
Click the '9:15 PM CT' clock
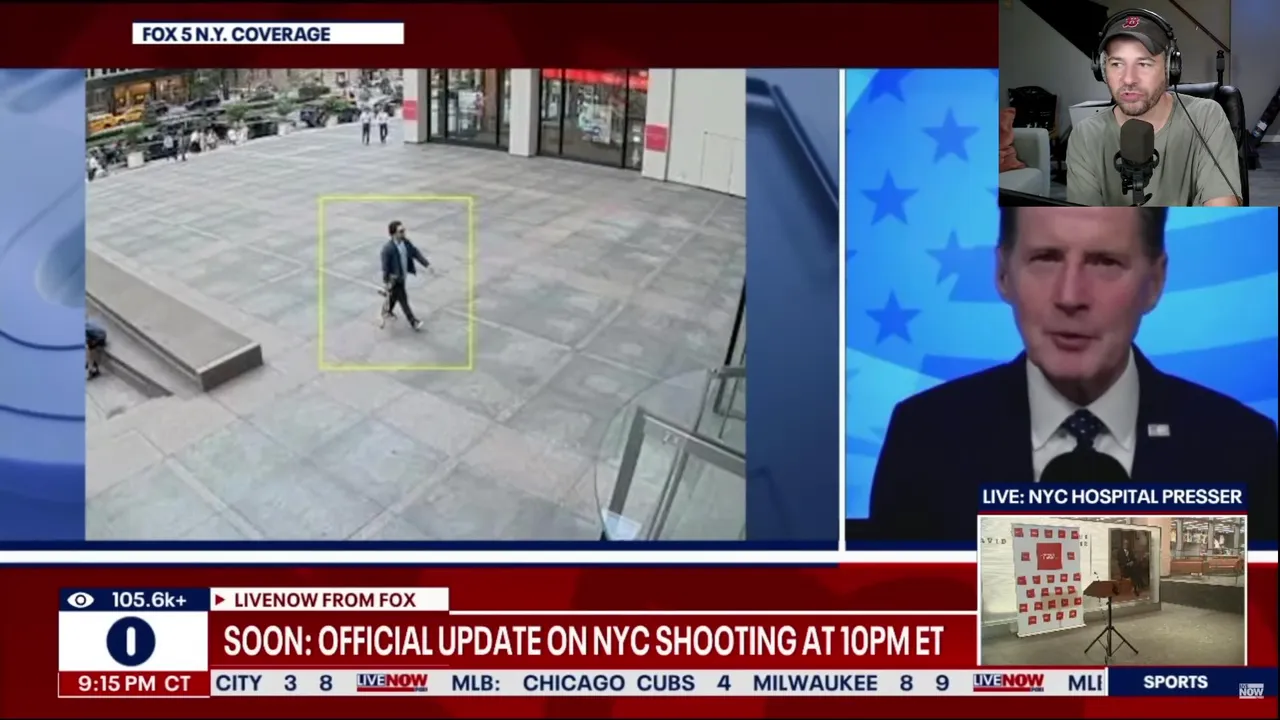pos(135,684)
